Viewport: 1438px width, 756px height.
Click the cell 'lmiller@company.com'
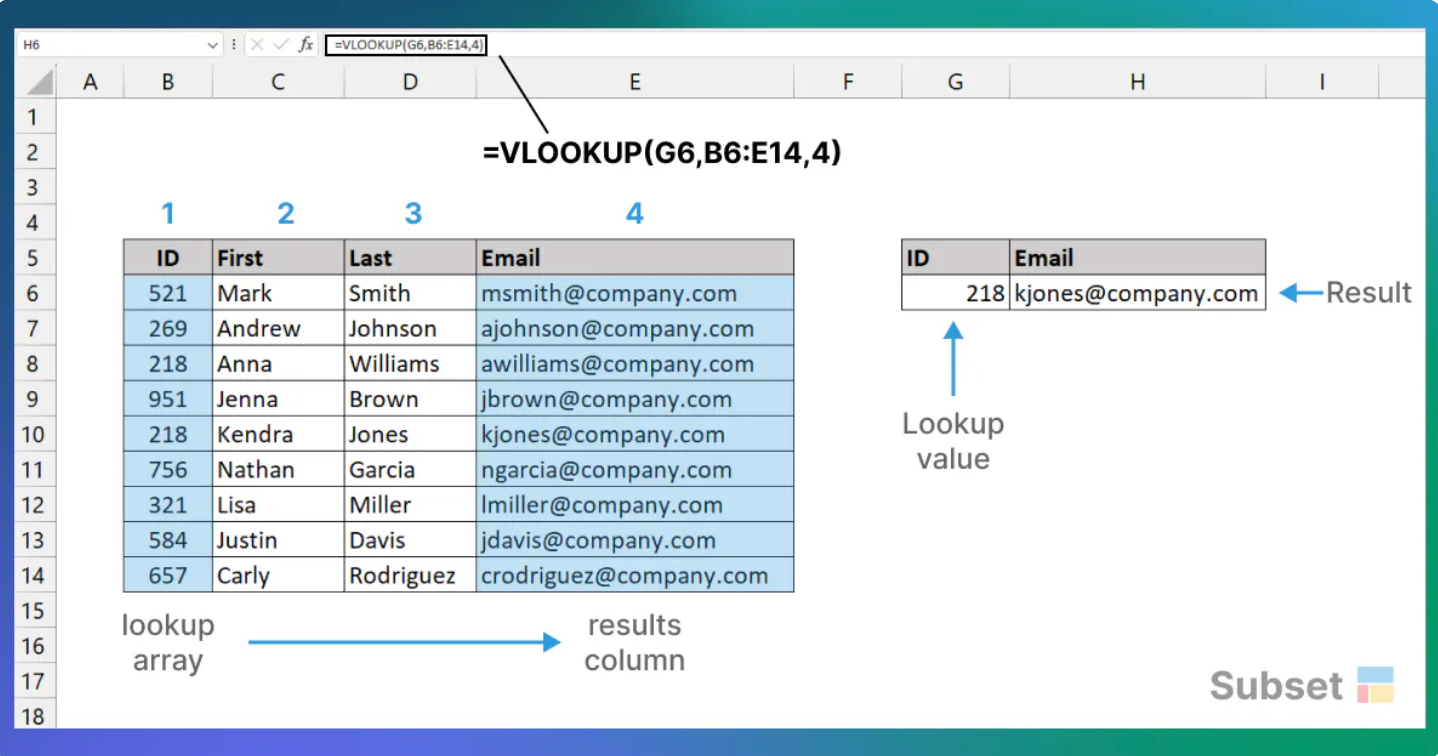click(635, 505)
